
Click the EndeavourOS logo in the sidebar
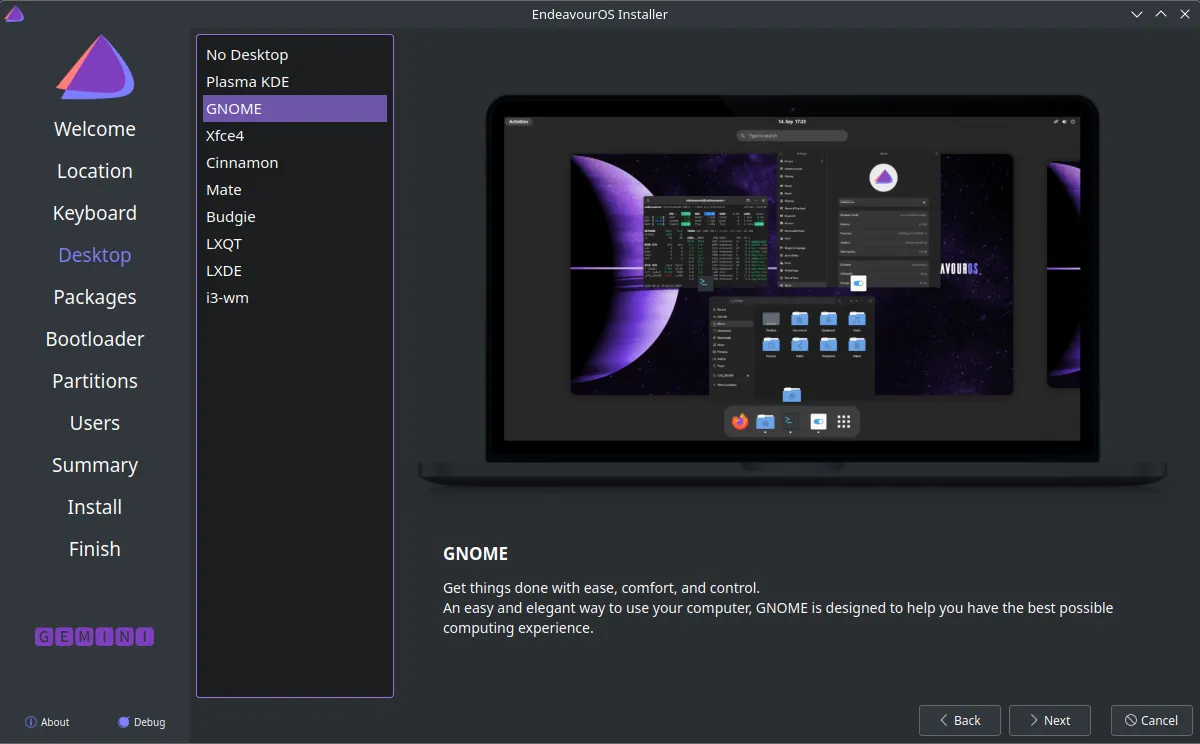pos(95,68)
